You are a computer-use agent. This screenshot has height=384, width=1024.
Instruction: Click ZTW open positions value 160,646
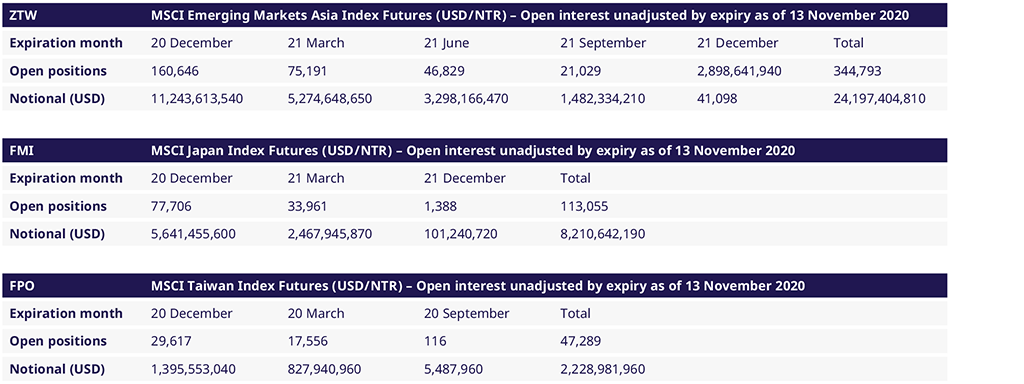click(x=174, y=71)
